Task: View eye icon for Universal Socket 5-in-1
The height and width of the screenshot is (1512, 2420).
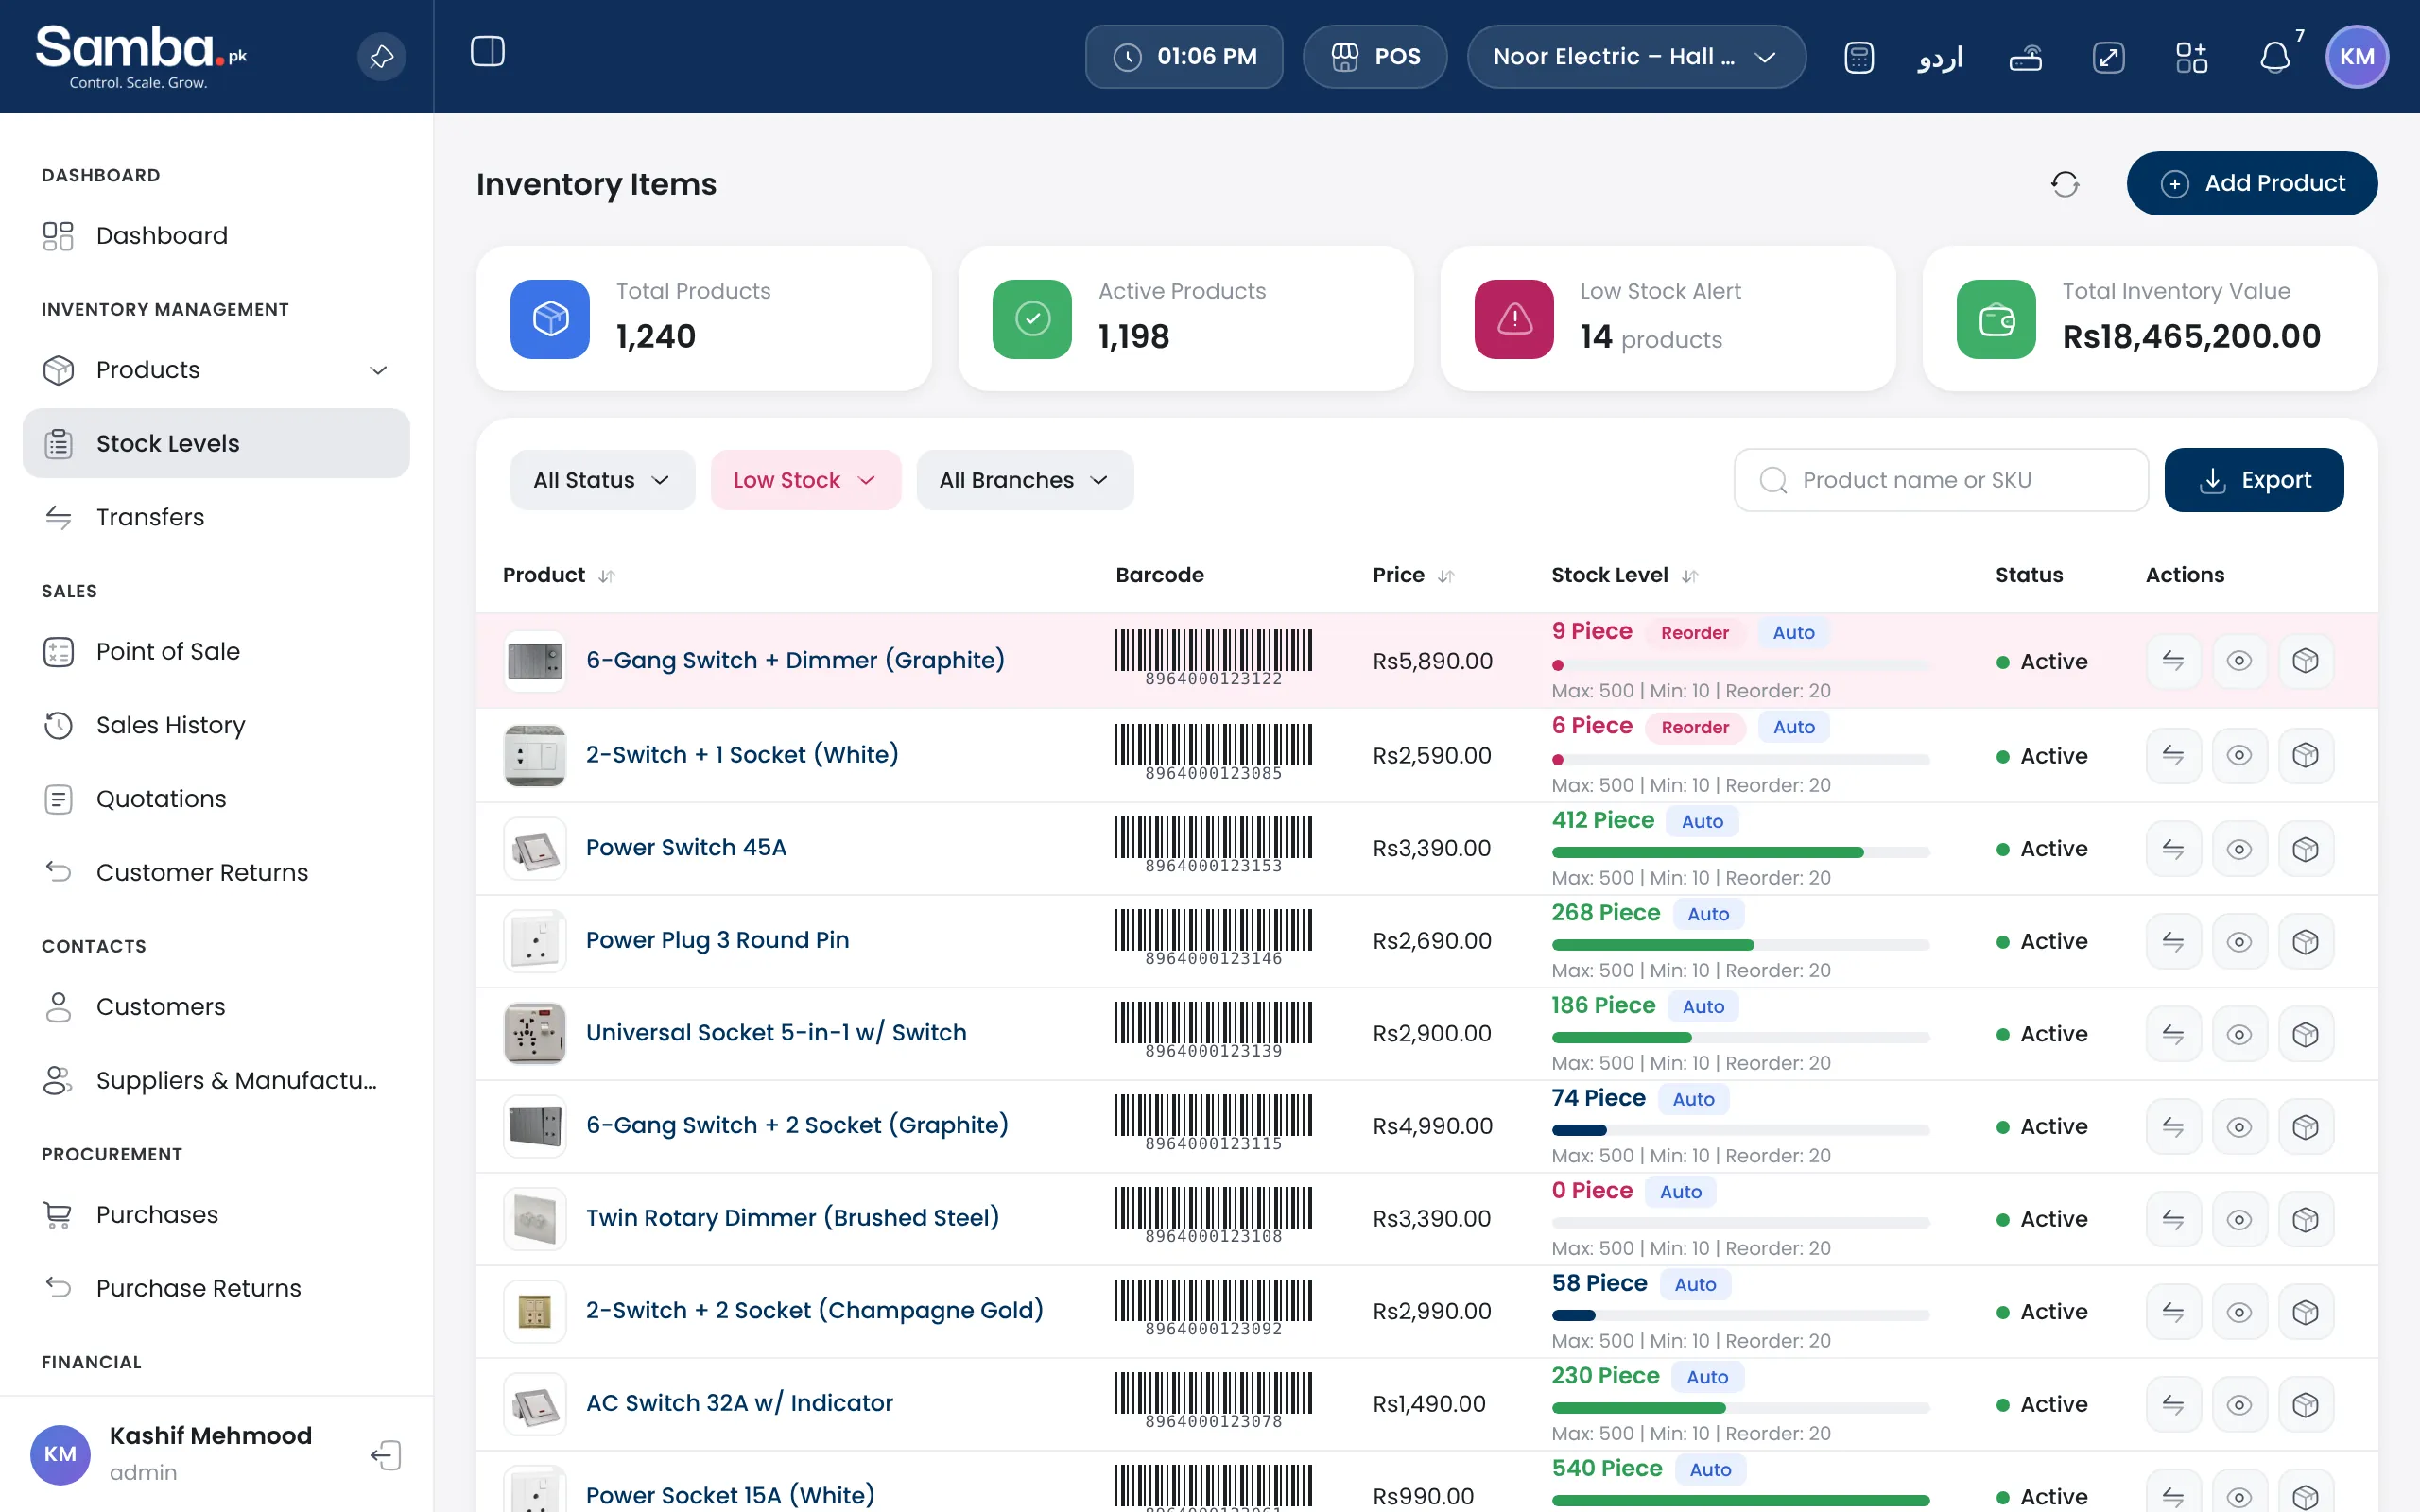Action: click(x=2239, y=1034)
